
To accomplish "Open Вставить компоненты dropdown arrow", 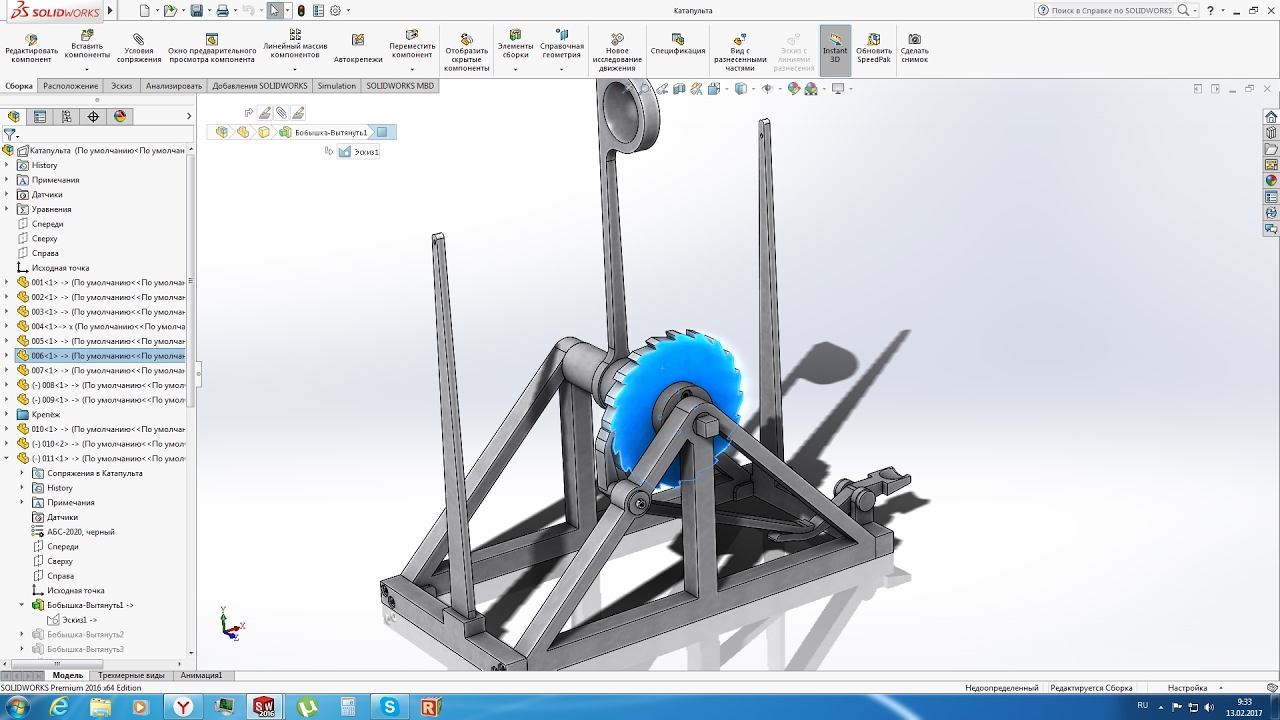I will 87,69.
